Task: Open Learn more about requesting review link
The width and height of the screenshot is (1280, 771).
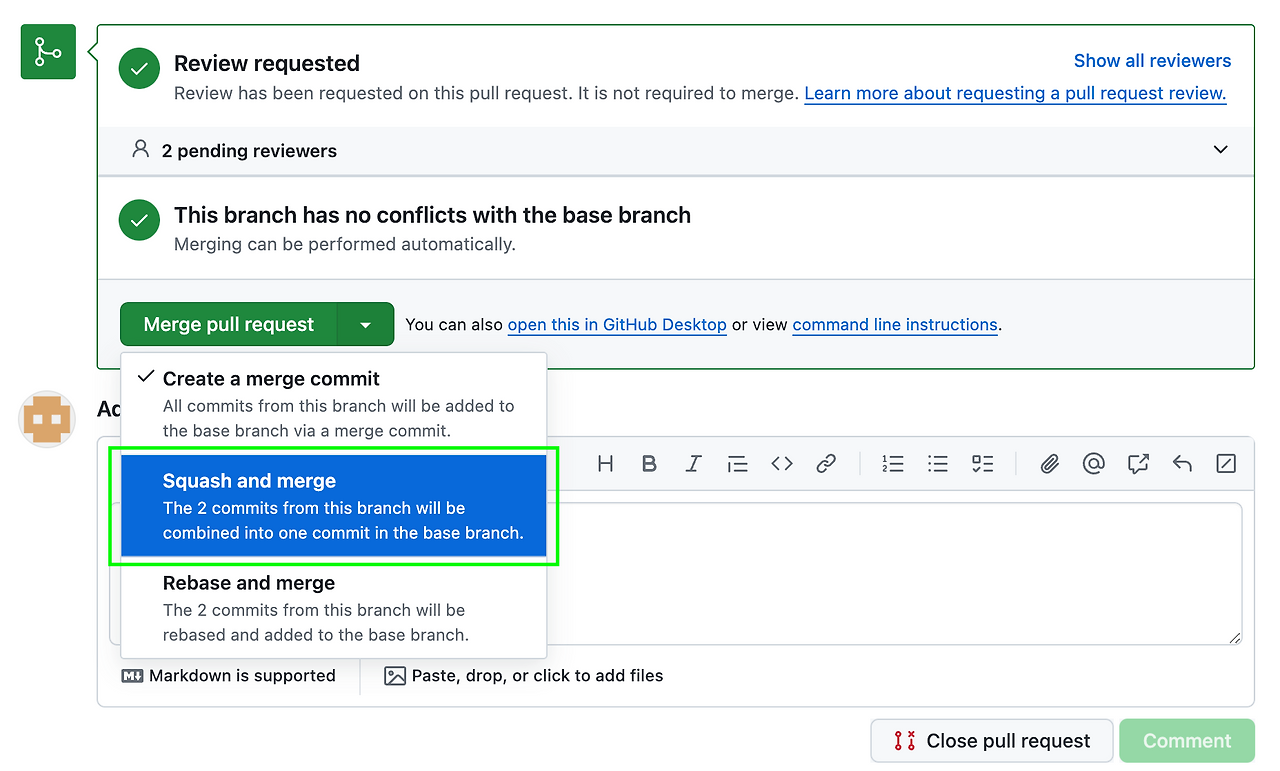Action: pos(1015,93)
